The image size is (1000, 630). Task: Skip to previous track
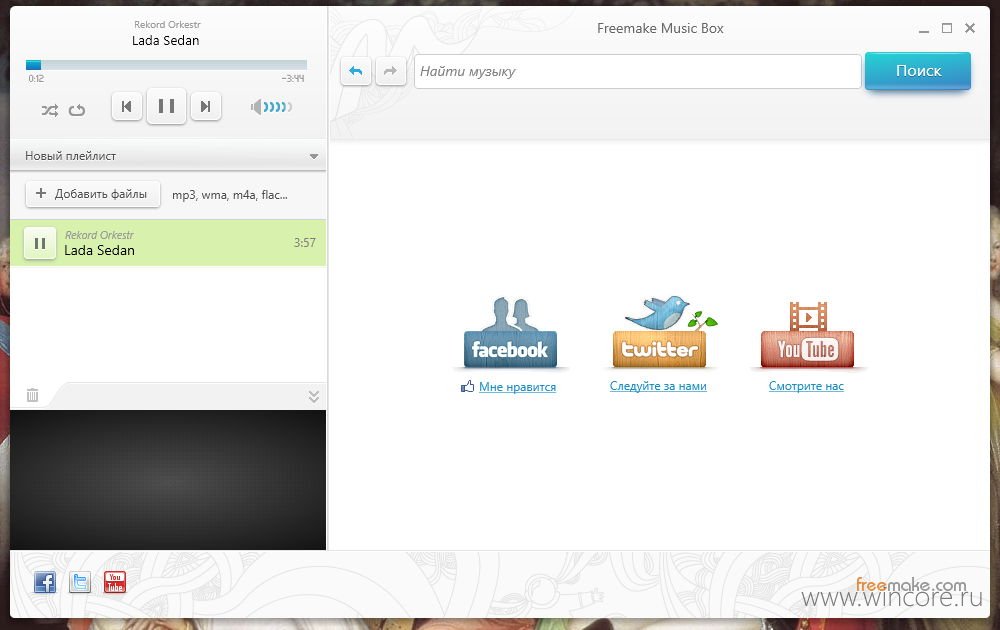tap(126, 106)
